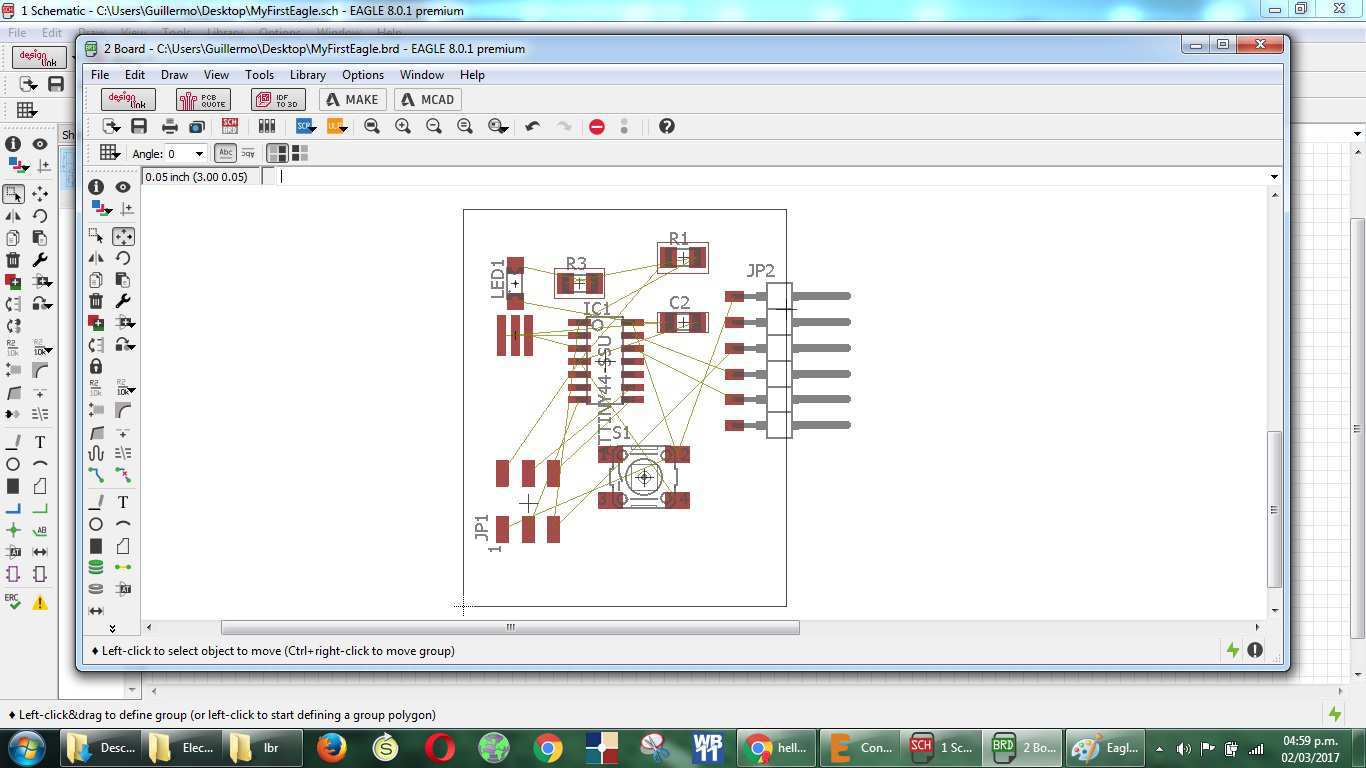Select the Move tool in Board toolbar

123,236
